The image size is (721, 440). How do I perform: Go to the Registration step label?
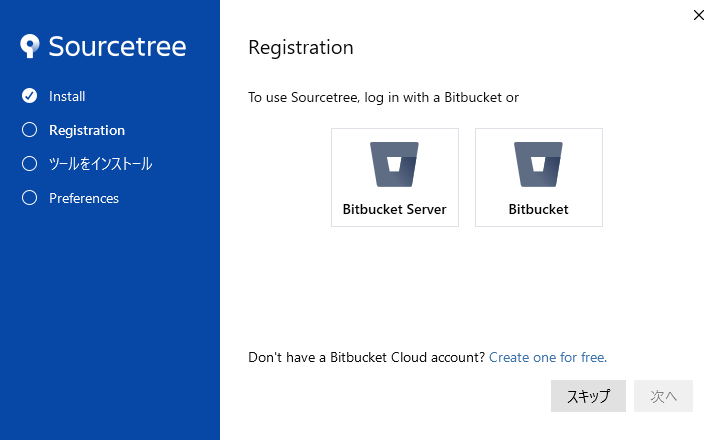[x=87, y=131]
